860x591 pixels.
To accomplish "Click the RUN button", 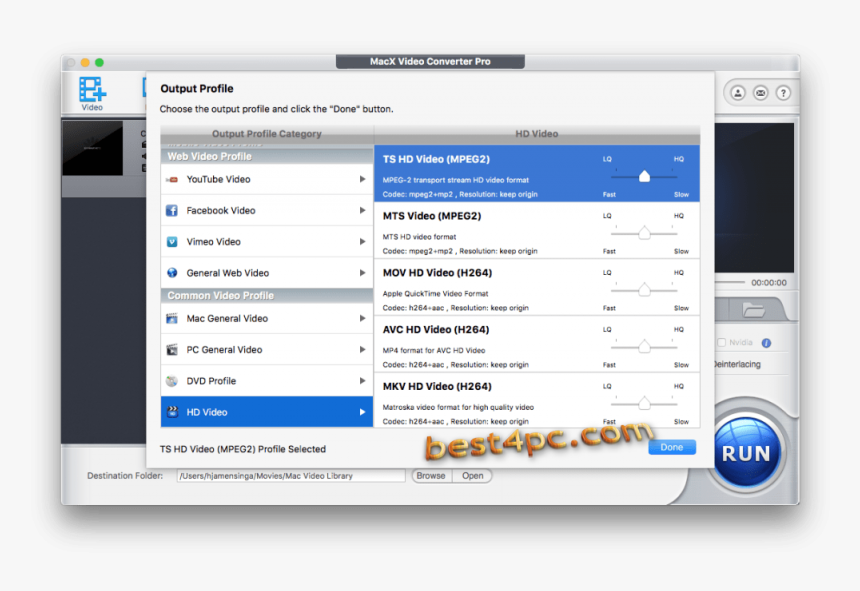I will 746,453.
